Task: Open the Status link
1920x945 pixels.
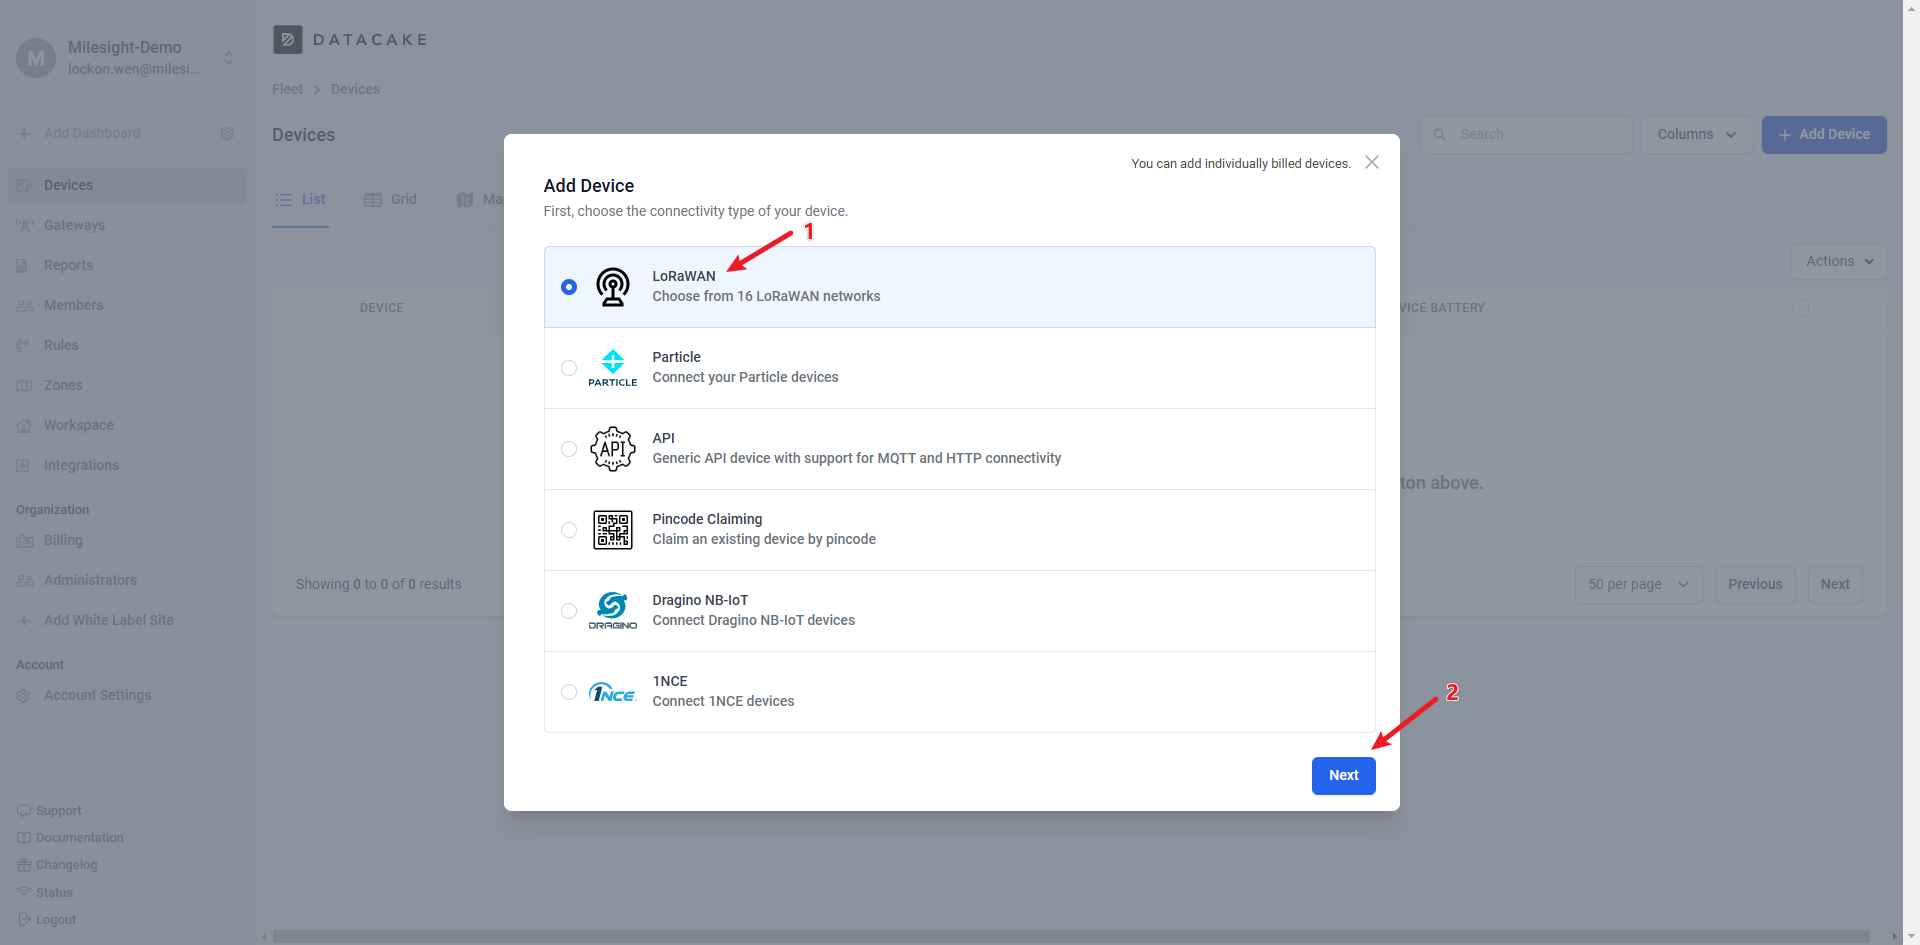Action: coord(45,892)
